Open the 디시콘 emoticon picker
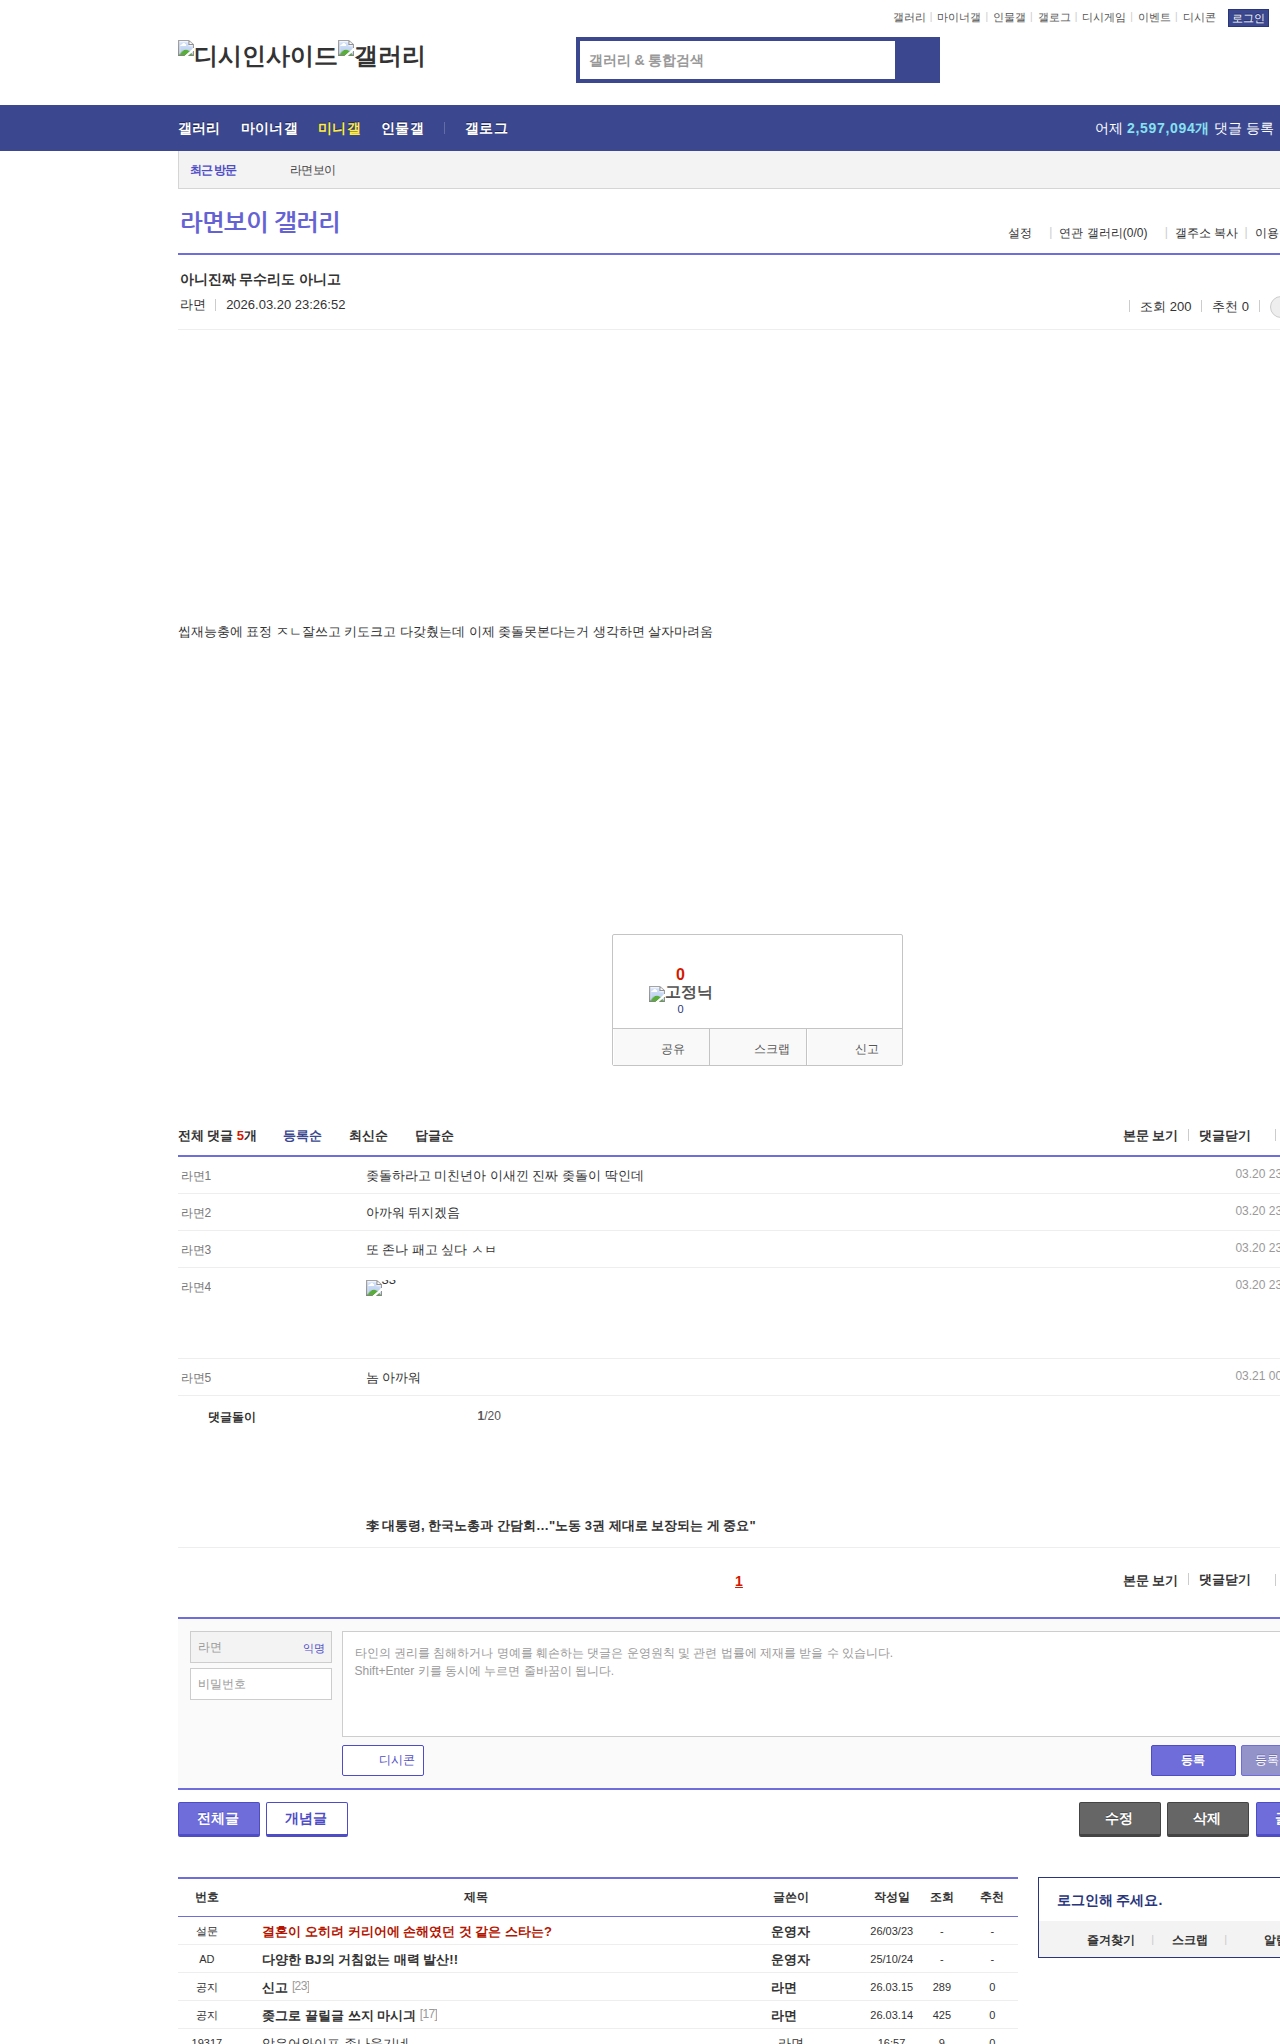1280x2044 pixels. tap(383, 1760)
